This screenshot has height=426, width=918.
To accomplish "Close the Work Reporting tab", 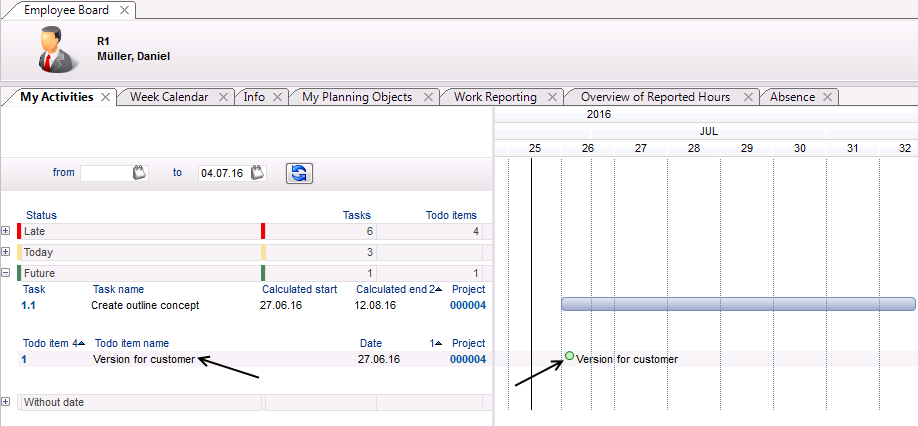I will pos(552,97).
